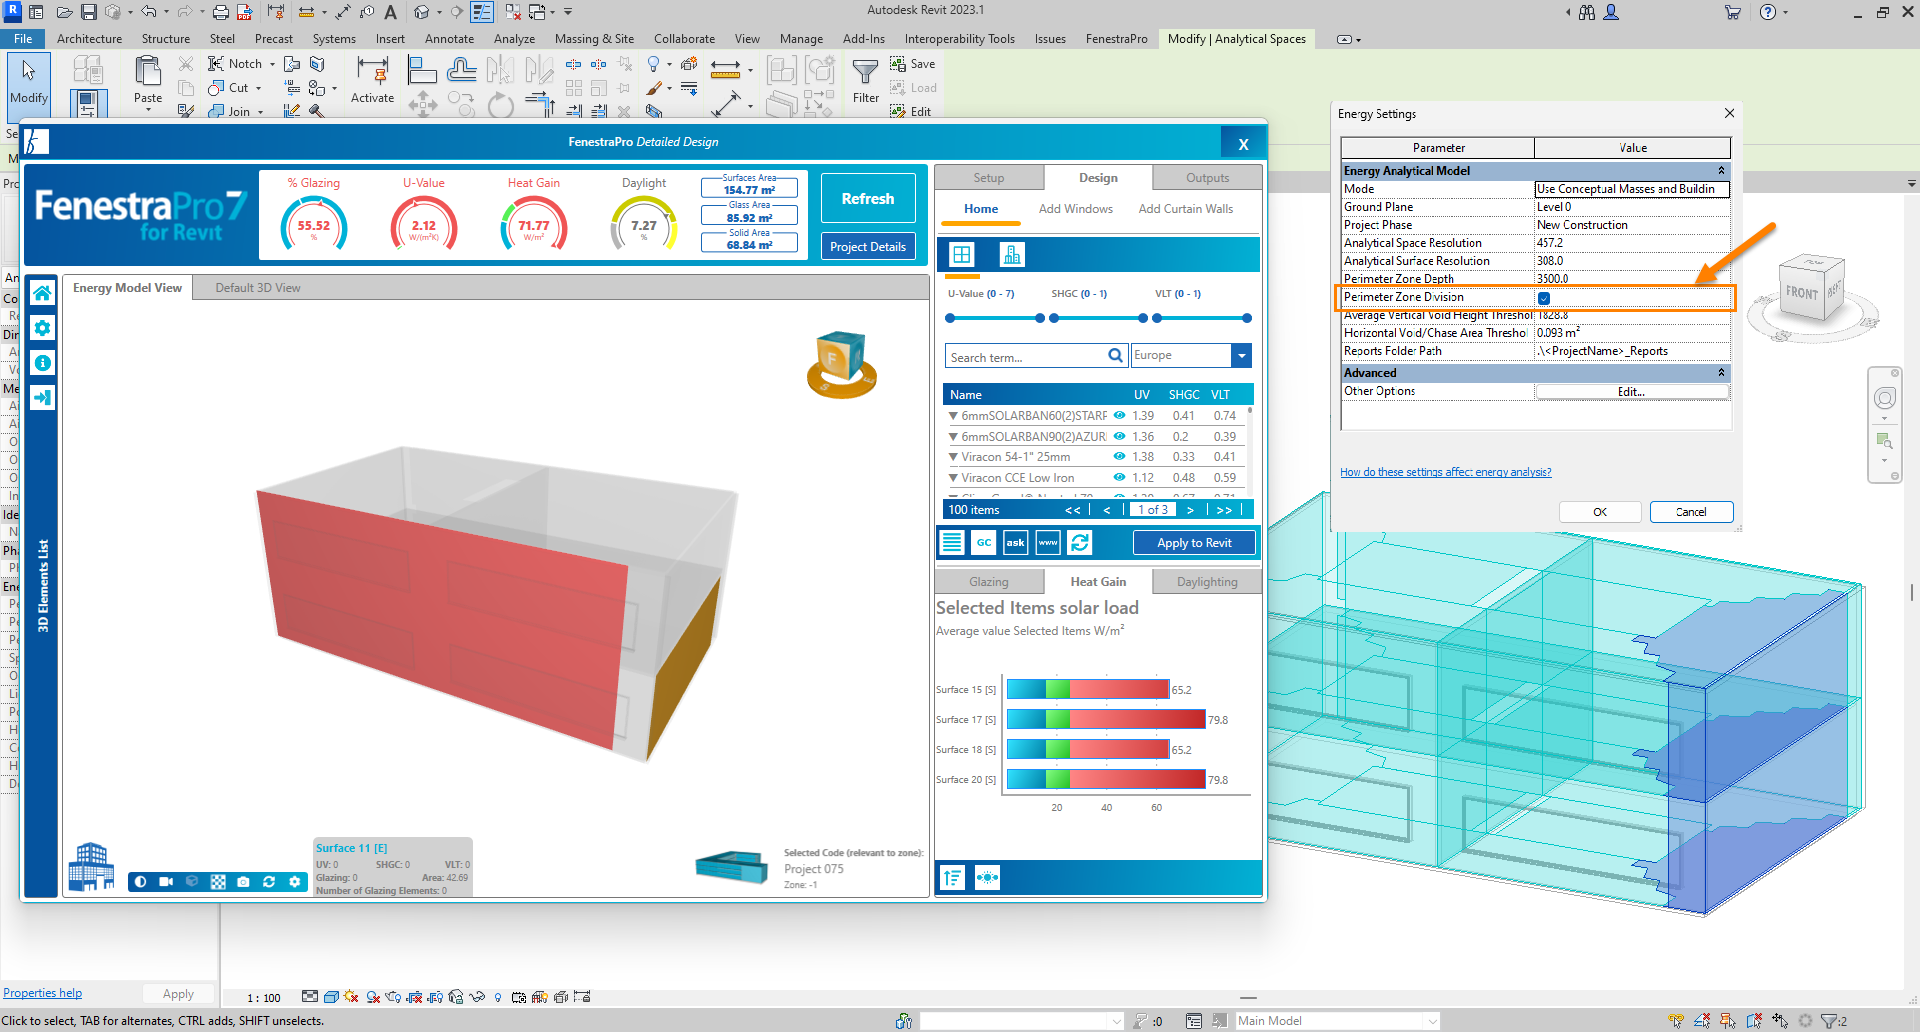
Task: Click the info icon in FenestraPro sidebar
Action: (x=42, y=363)
